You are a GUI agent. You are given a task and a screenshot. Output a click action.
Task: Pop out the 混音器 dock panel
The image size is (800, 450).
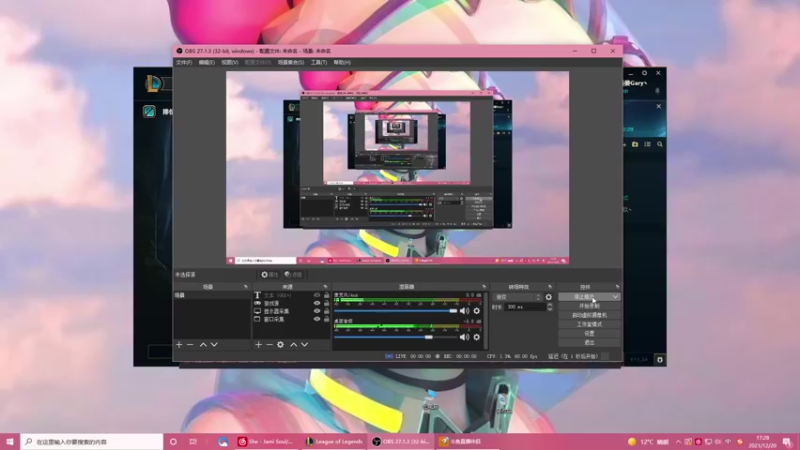pyautogui.click(x=484, y=287)
